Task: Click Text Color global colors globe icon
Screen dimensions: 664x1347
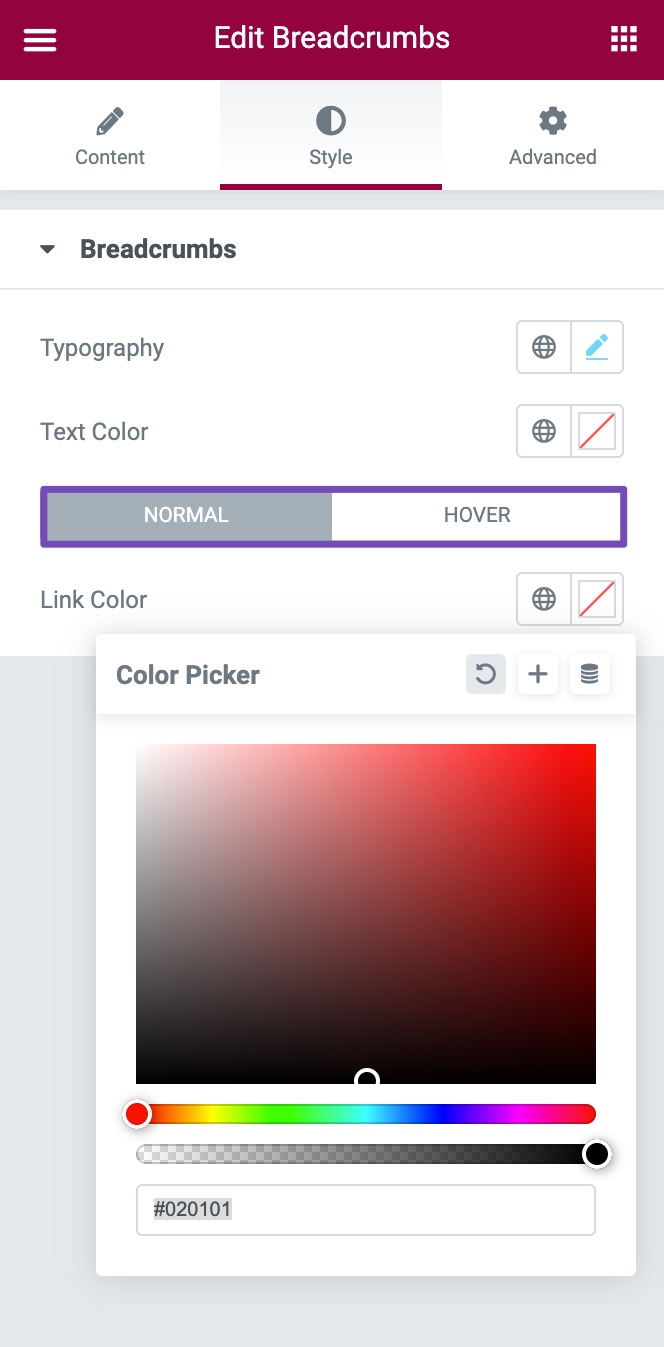Action: pos(544,431)
